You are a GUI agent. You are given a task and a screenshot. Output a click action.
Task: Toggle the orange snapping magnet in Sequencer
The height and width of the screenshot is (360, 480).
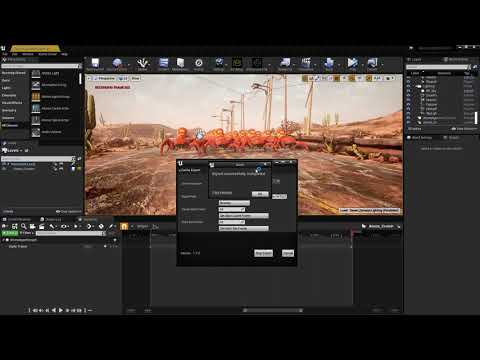(124, 226)
